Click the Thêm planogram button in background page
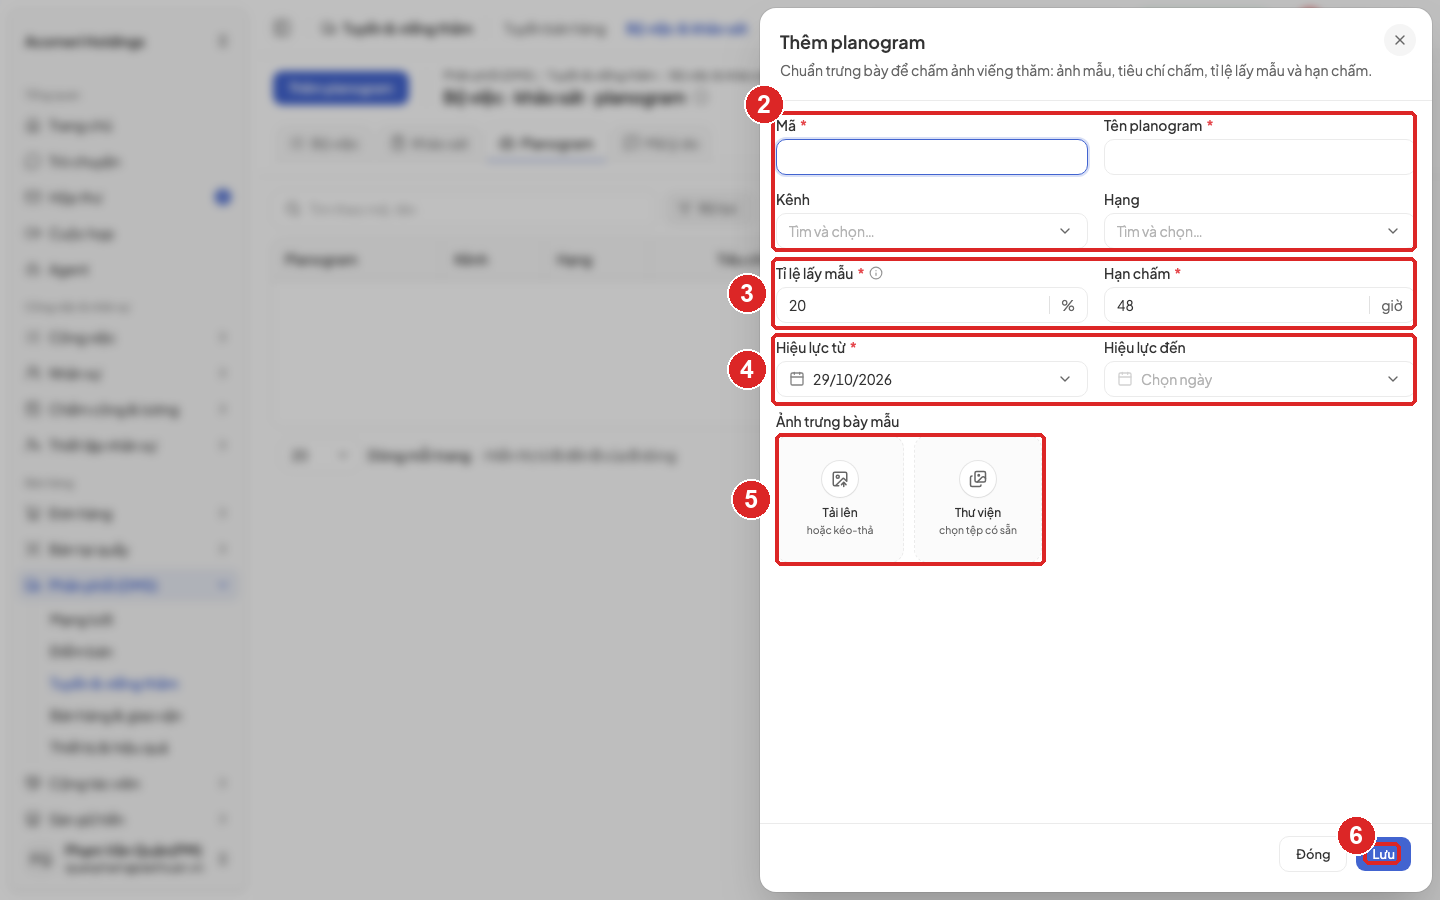 click(x=341, y=88)
